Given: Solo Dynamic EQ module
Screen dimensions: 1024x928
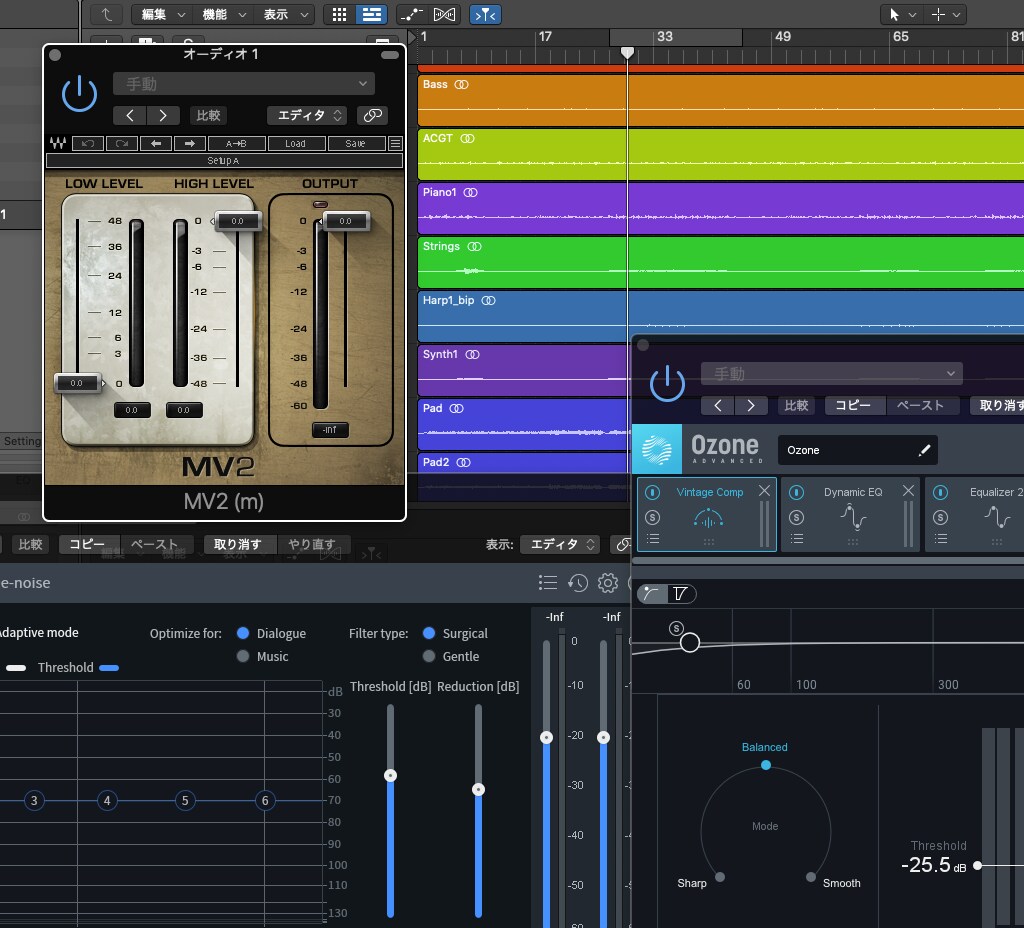Looking at the screenshot, I should [796, 517].
